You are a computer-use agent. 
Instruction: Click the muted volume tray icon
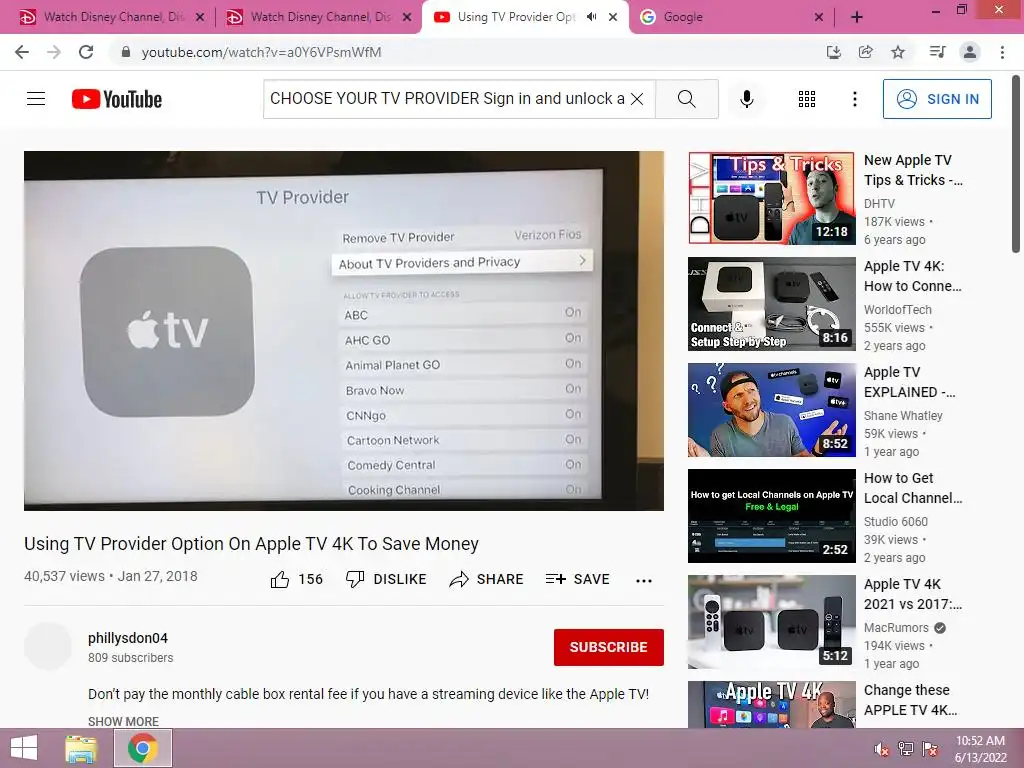(882, 749)
